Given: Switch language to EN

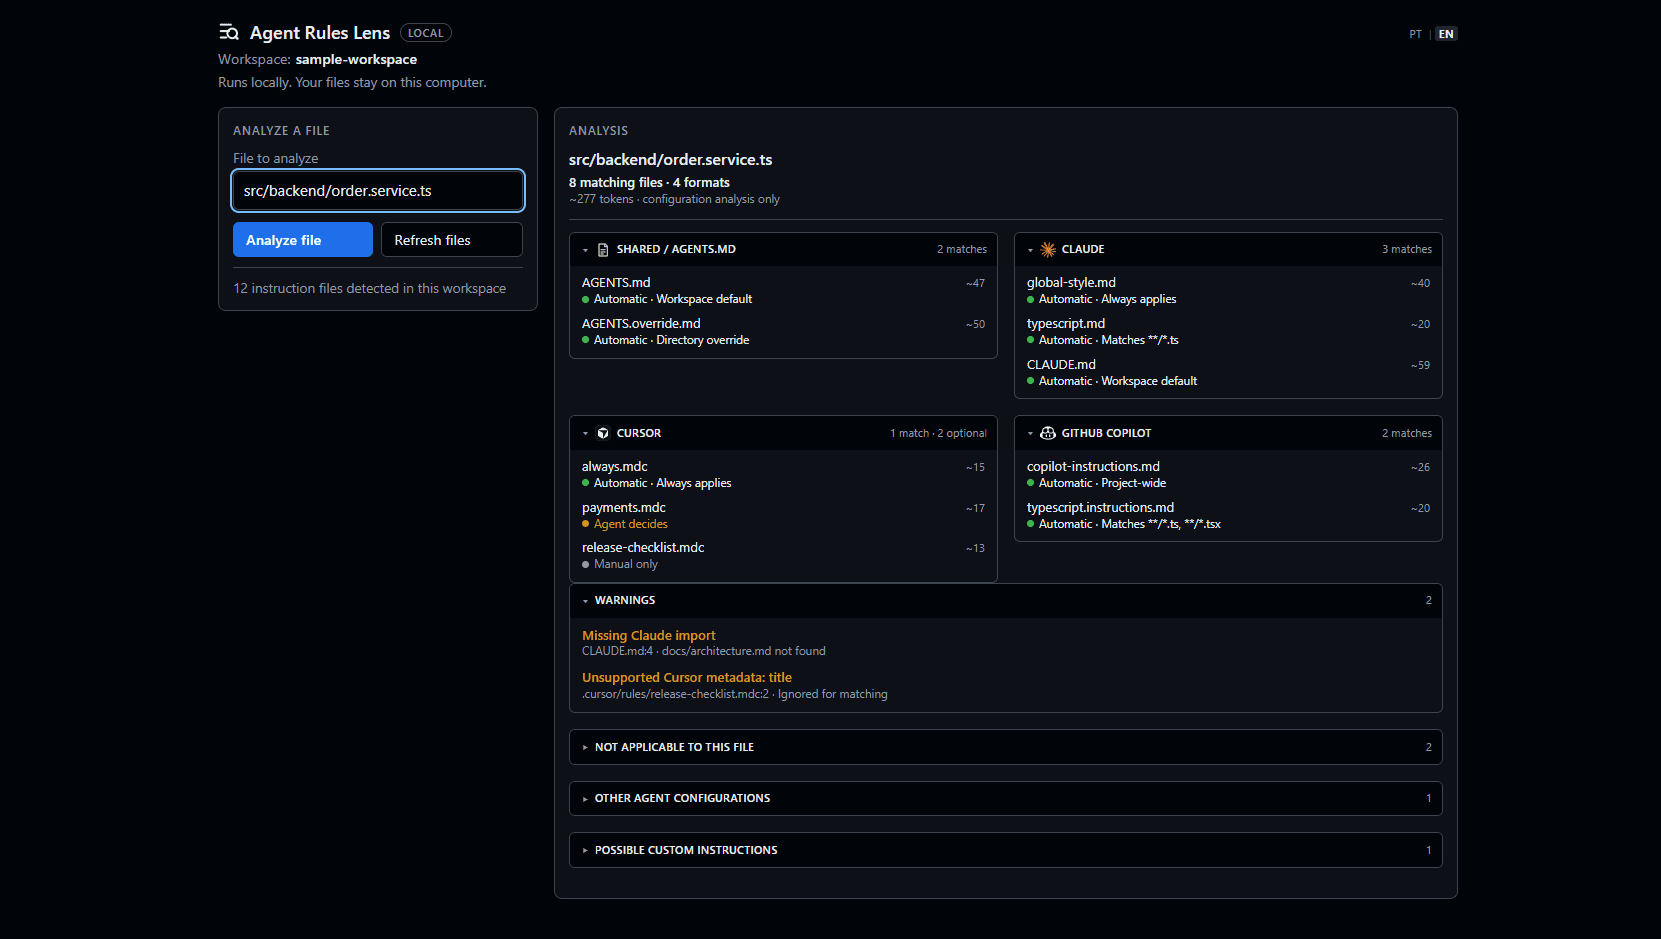Looking at the screenshot, I should click(1446, 34).
